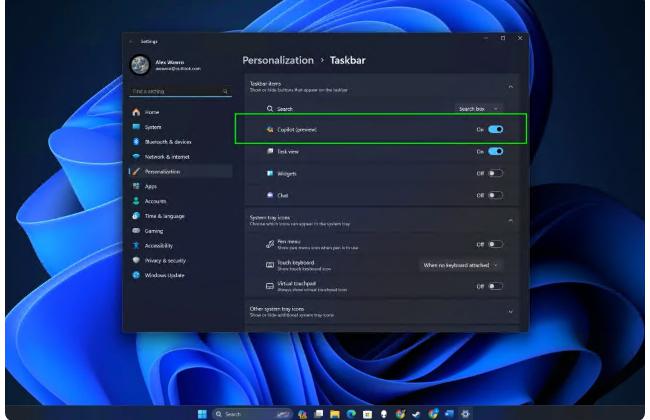Open the Network & internet section

(168, 157)
